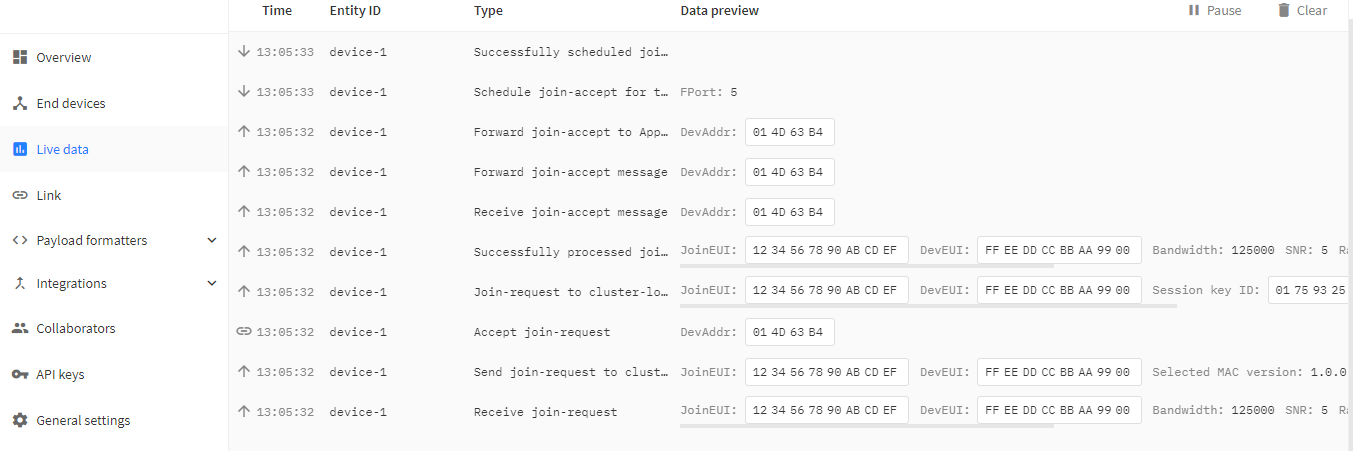Click the Collaborators people icon
Viewport: 1353px width, 451px height.
(19, 329)
